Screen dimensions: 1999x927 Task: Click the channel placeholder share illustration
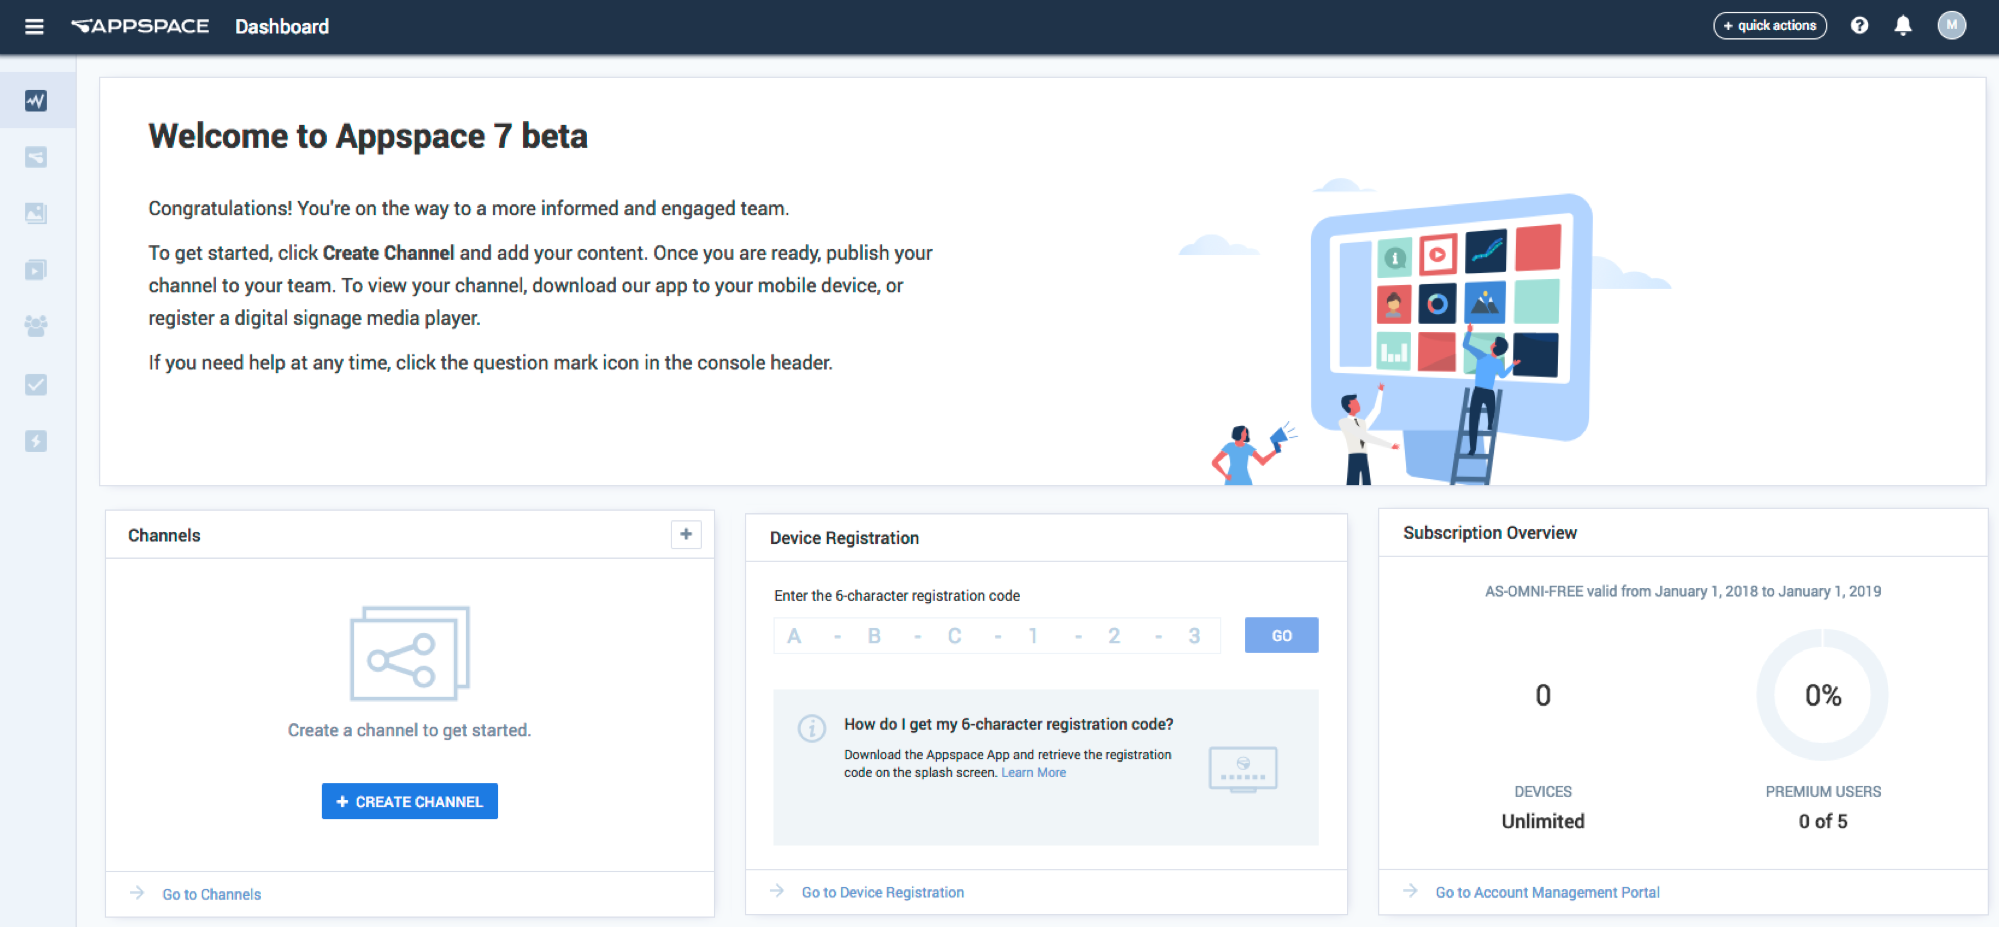click(x=410, y=654)
